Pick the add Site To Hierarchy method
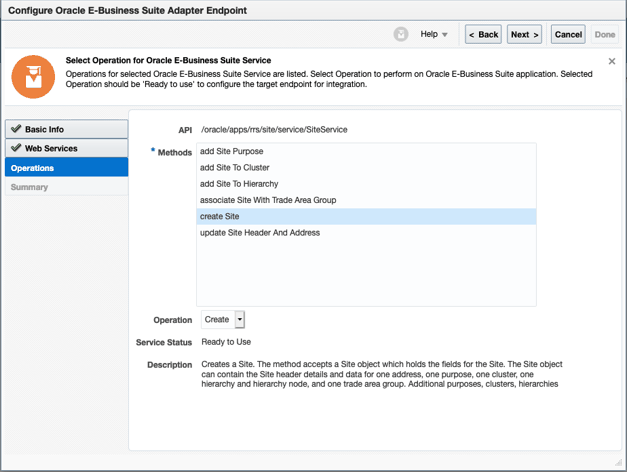The width and height of the screenshot is (627, 472). (x=239, y=184)
